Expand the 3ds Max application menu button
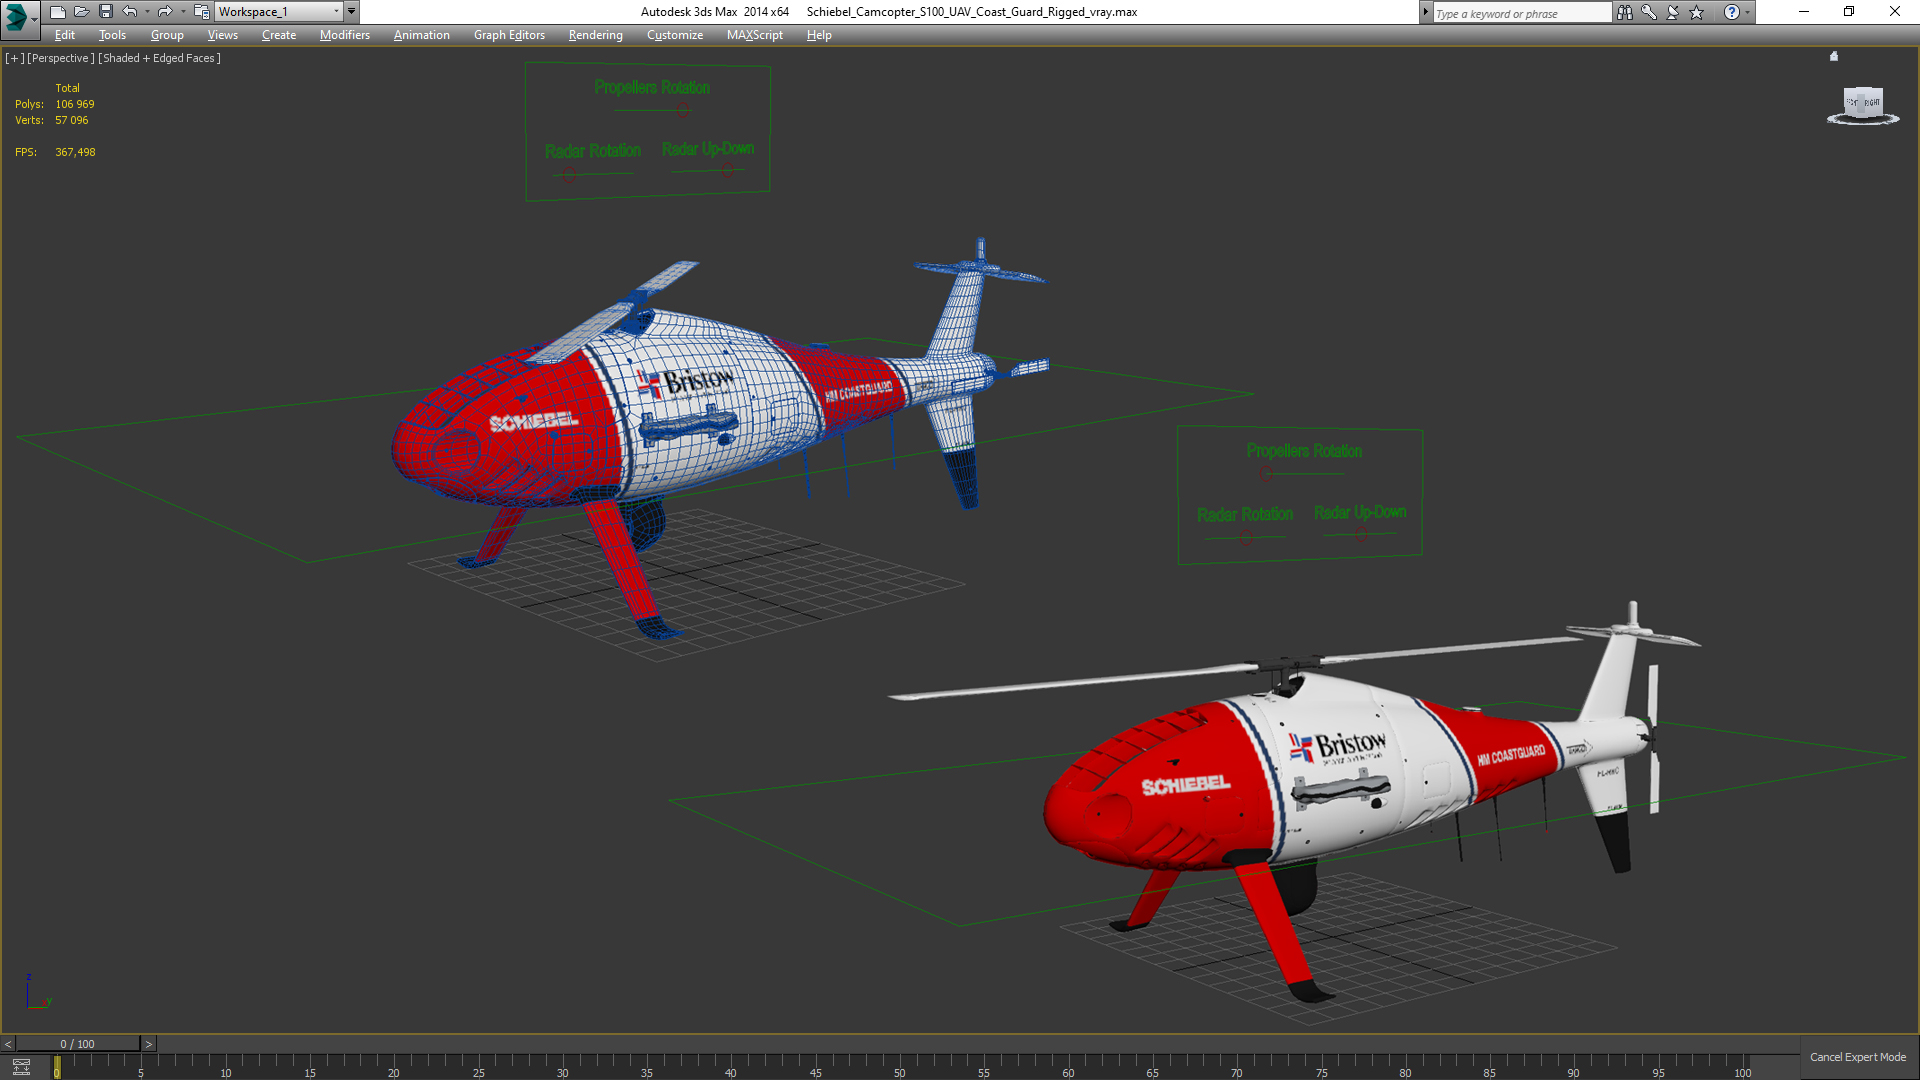Screen dimensions: 1920x1080 click(x=19, y=17)
